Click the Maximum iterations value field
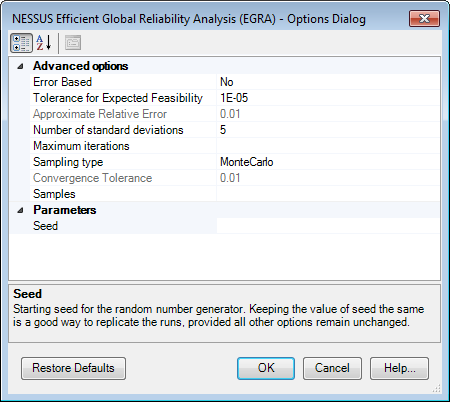The image size is (450, 402). 328,146
